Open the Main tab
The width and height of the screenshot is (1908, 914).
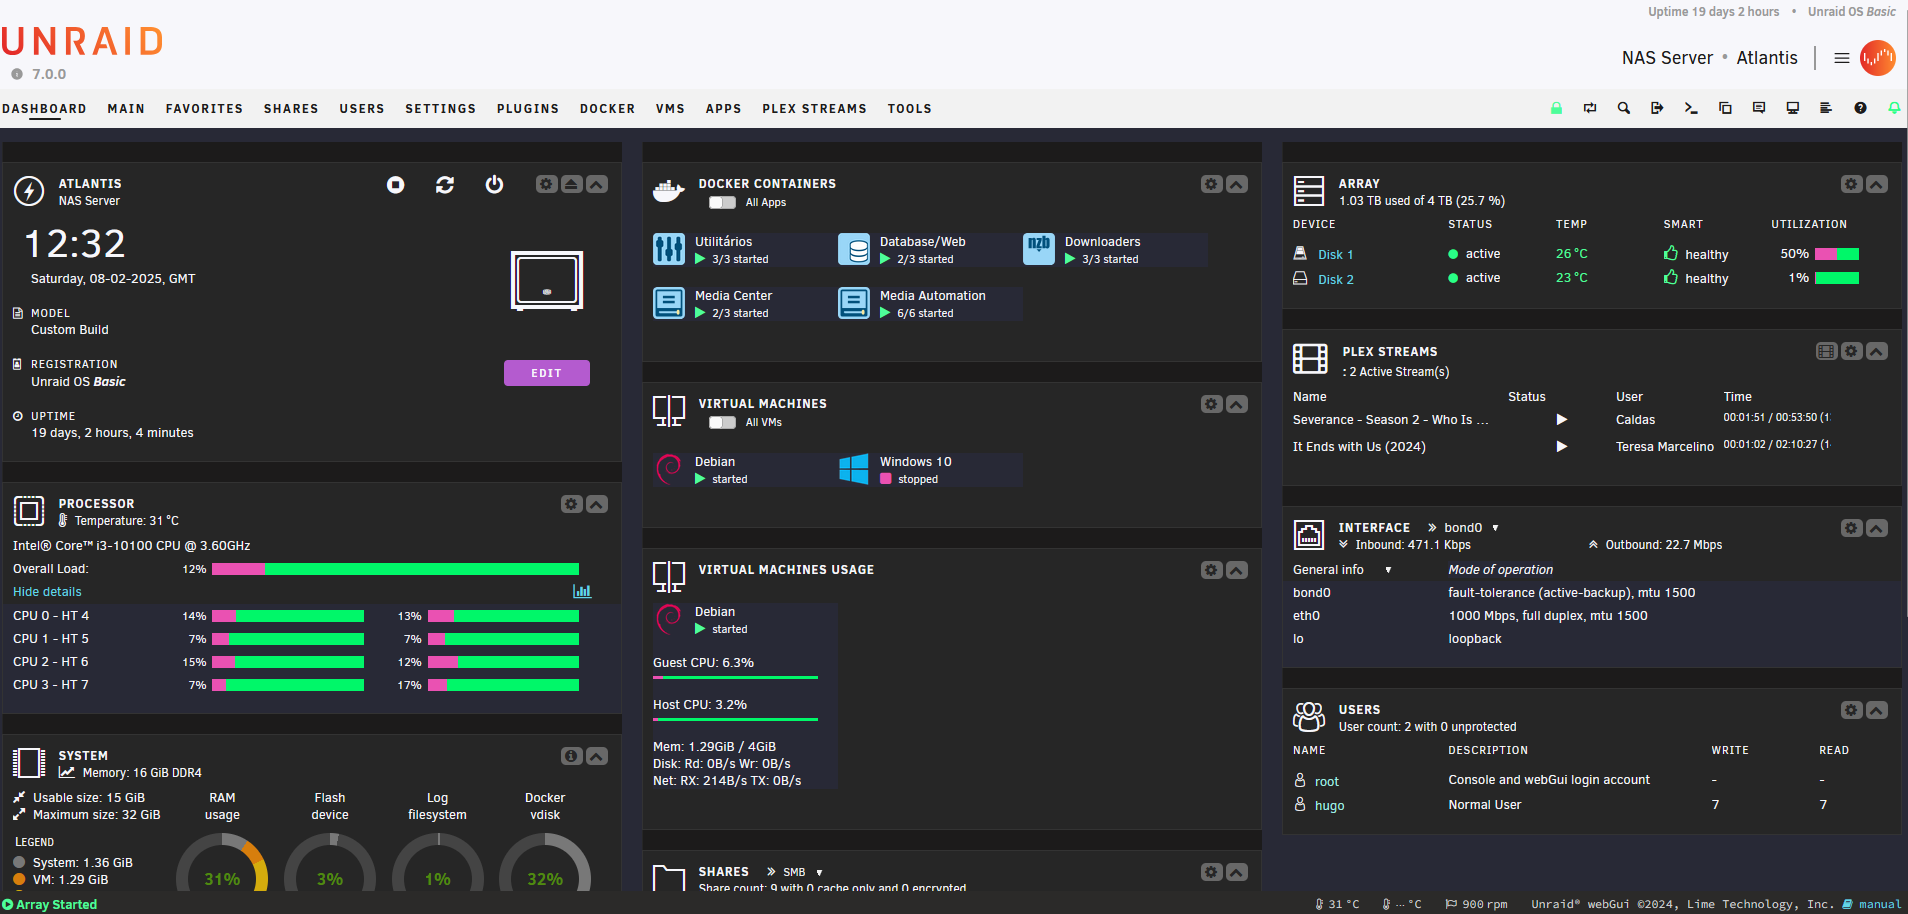pos(126,109)
